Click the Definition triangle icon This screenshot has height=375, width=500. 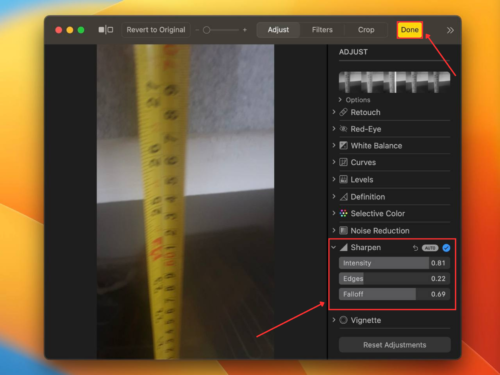pyautogui.click(x=344, y=197)
